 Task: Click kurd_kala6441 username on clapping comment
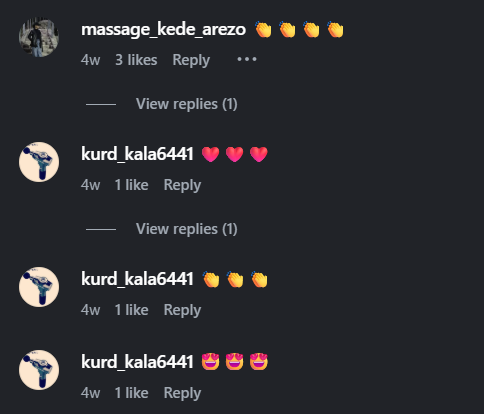[137, 279]
